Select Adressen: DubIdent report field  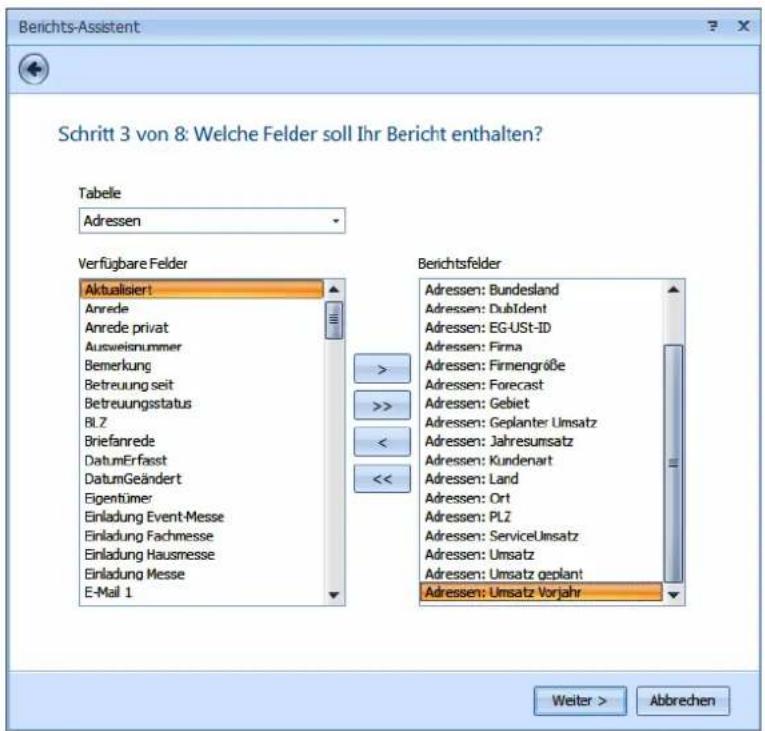pos(541,308)
